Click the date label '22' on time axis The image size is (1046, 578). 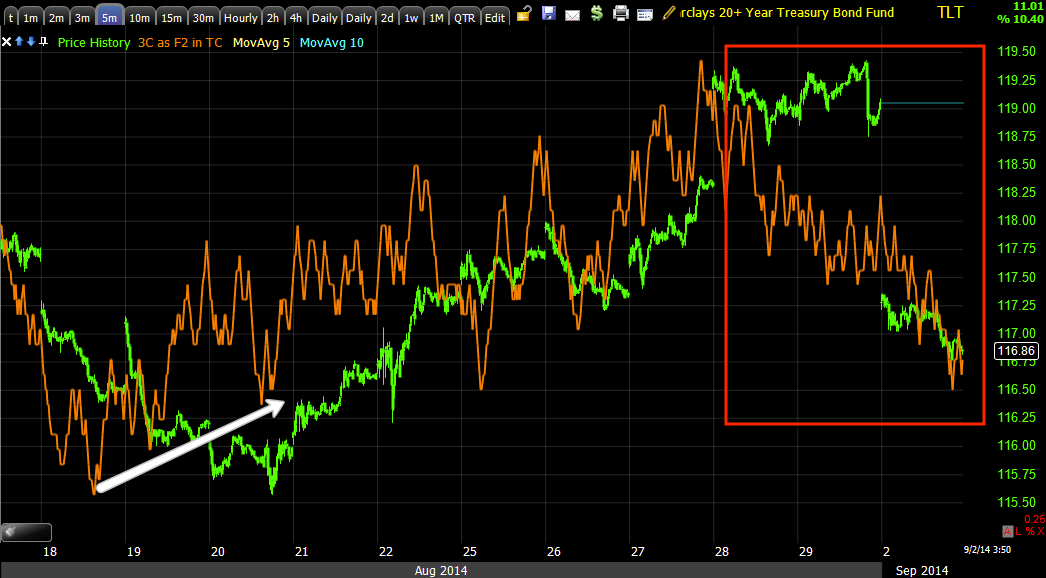(x=386, y=551)
